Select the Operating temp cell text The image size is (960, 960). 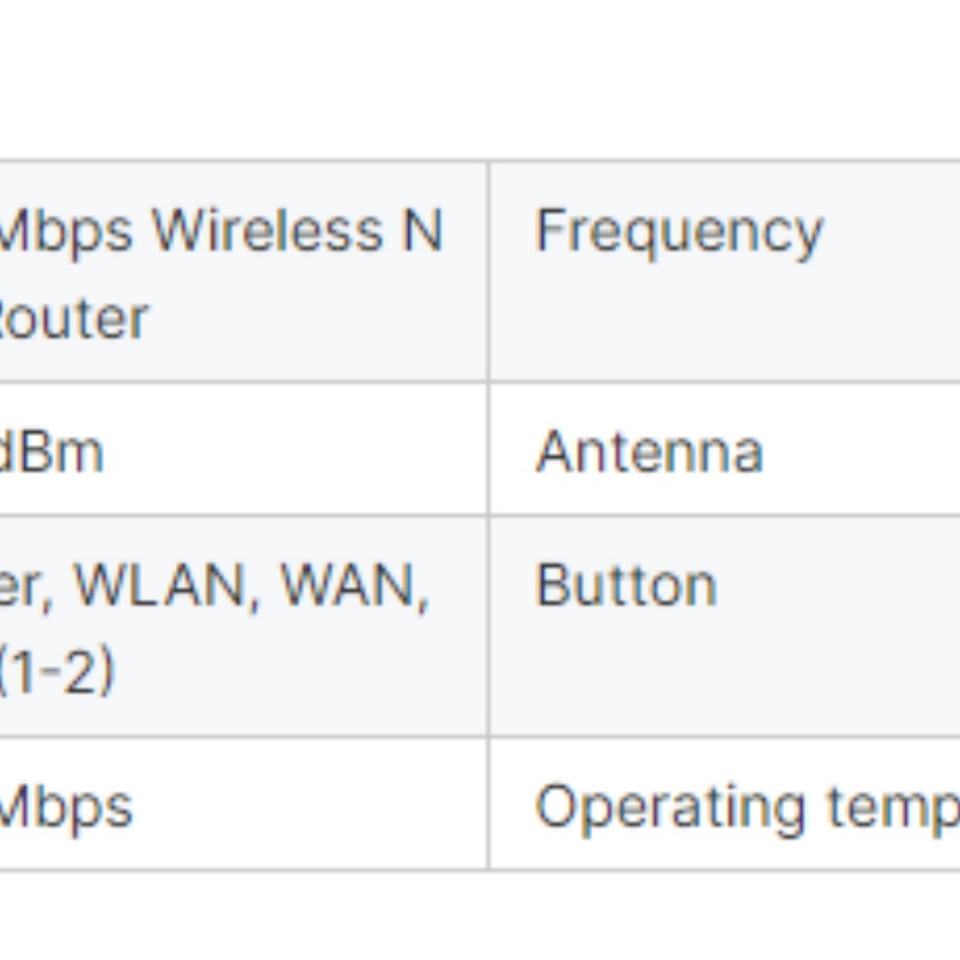click(x=746, y=807)
